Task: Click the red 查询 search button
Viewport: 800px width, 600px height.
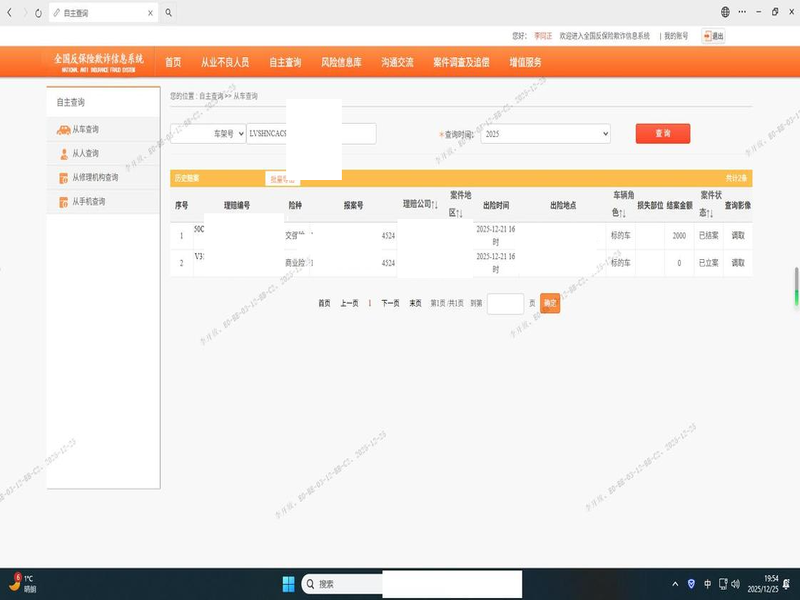Action: pyautogui.click(x=662, y=134)
